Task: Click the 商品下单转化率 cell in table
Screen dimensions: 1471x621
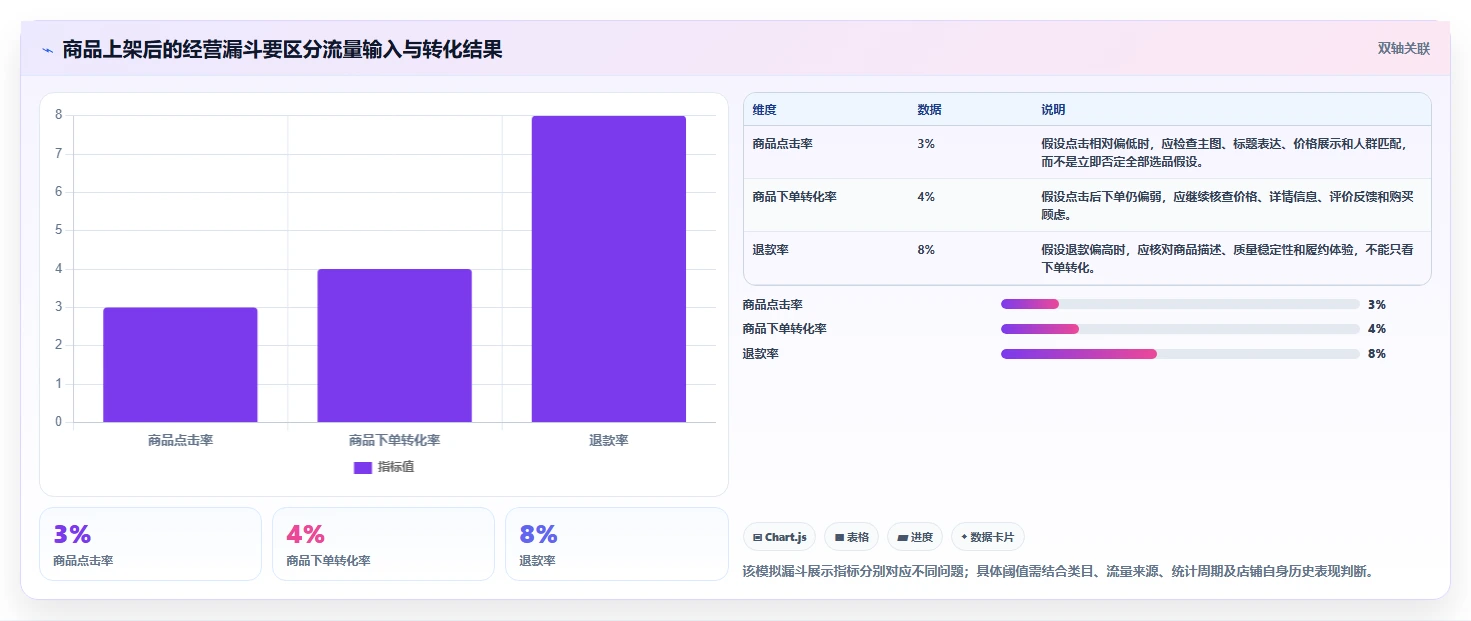Action: click(795, 197)
